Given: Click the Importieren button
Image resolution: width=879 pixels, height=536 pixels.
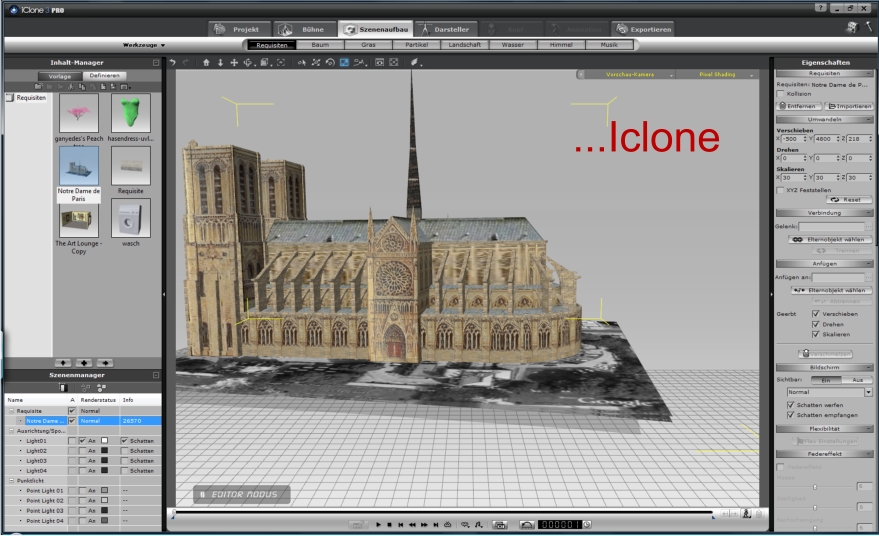Looking at the screenshot, I should pyautogui.click(x=849, y=106).
